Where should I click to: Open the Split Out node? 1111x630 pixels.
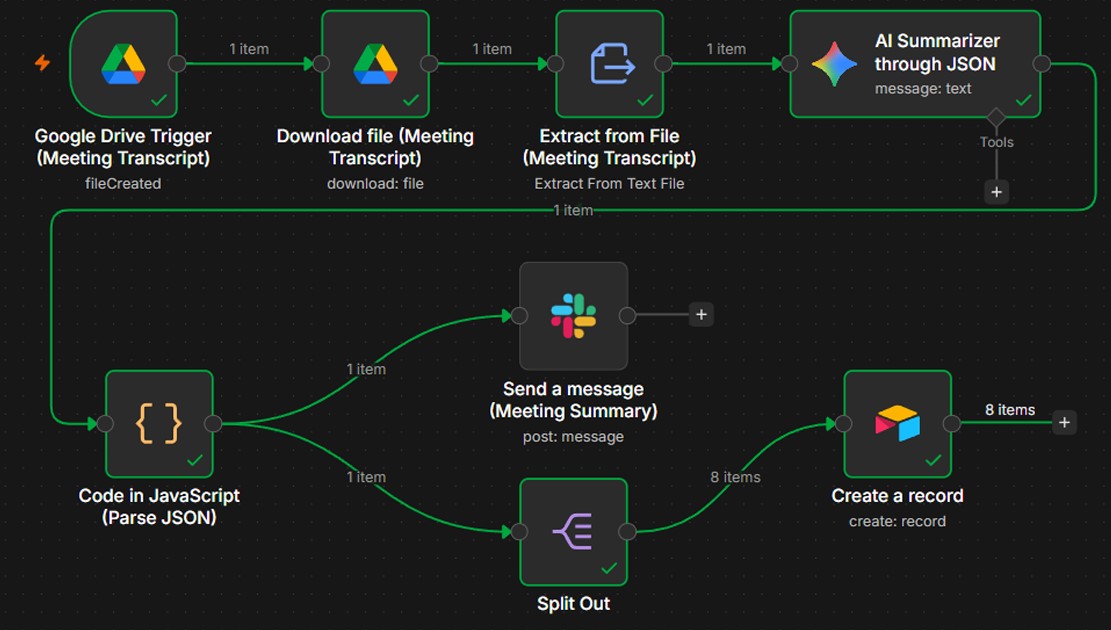573,531
